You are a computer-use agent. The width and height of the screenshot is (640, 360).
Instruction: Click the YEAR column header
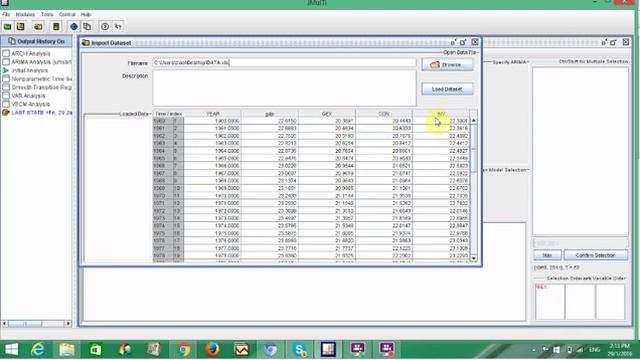pyautogui.click(x=213, y=113)
